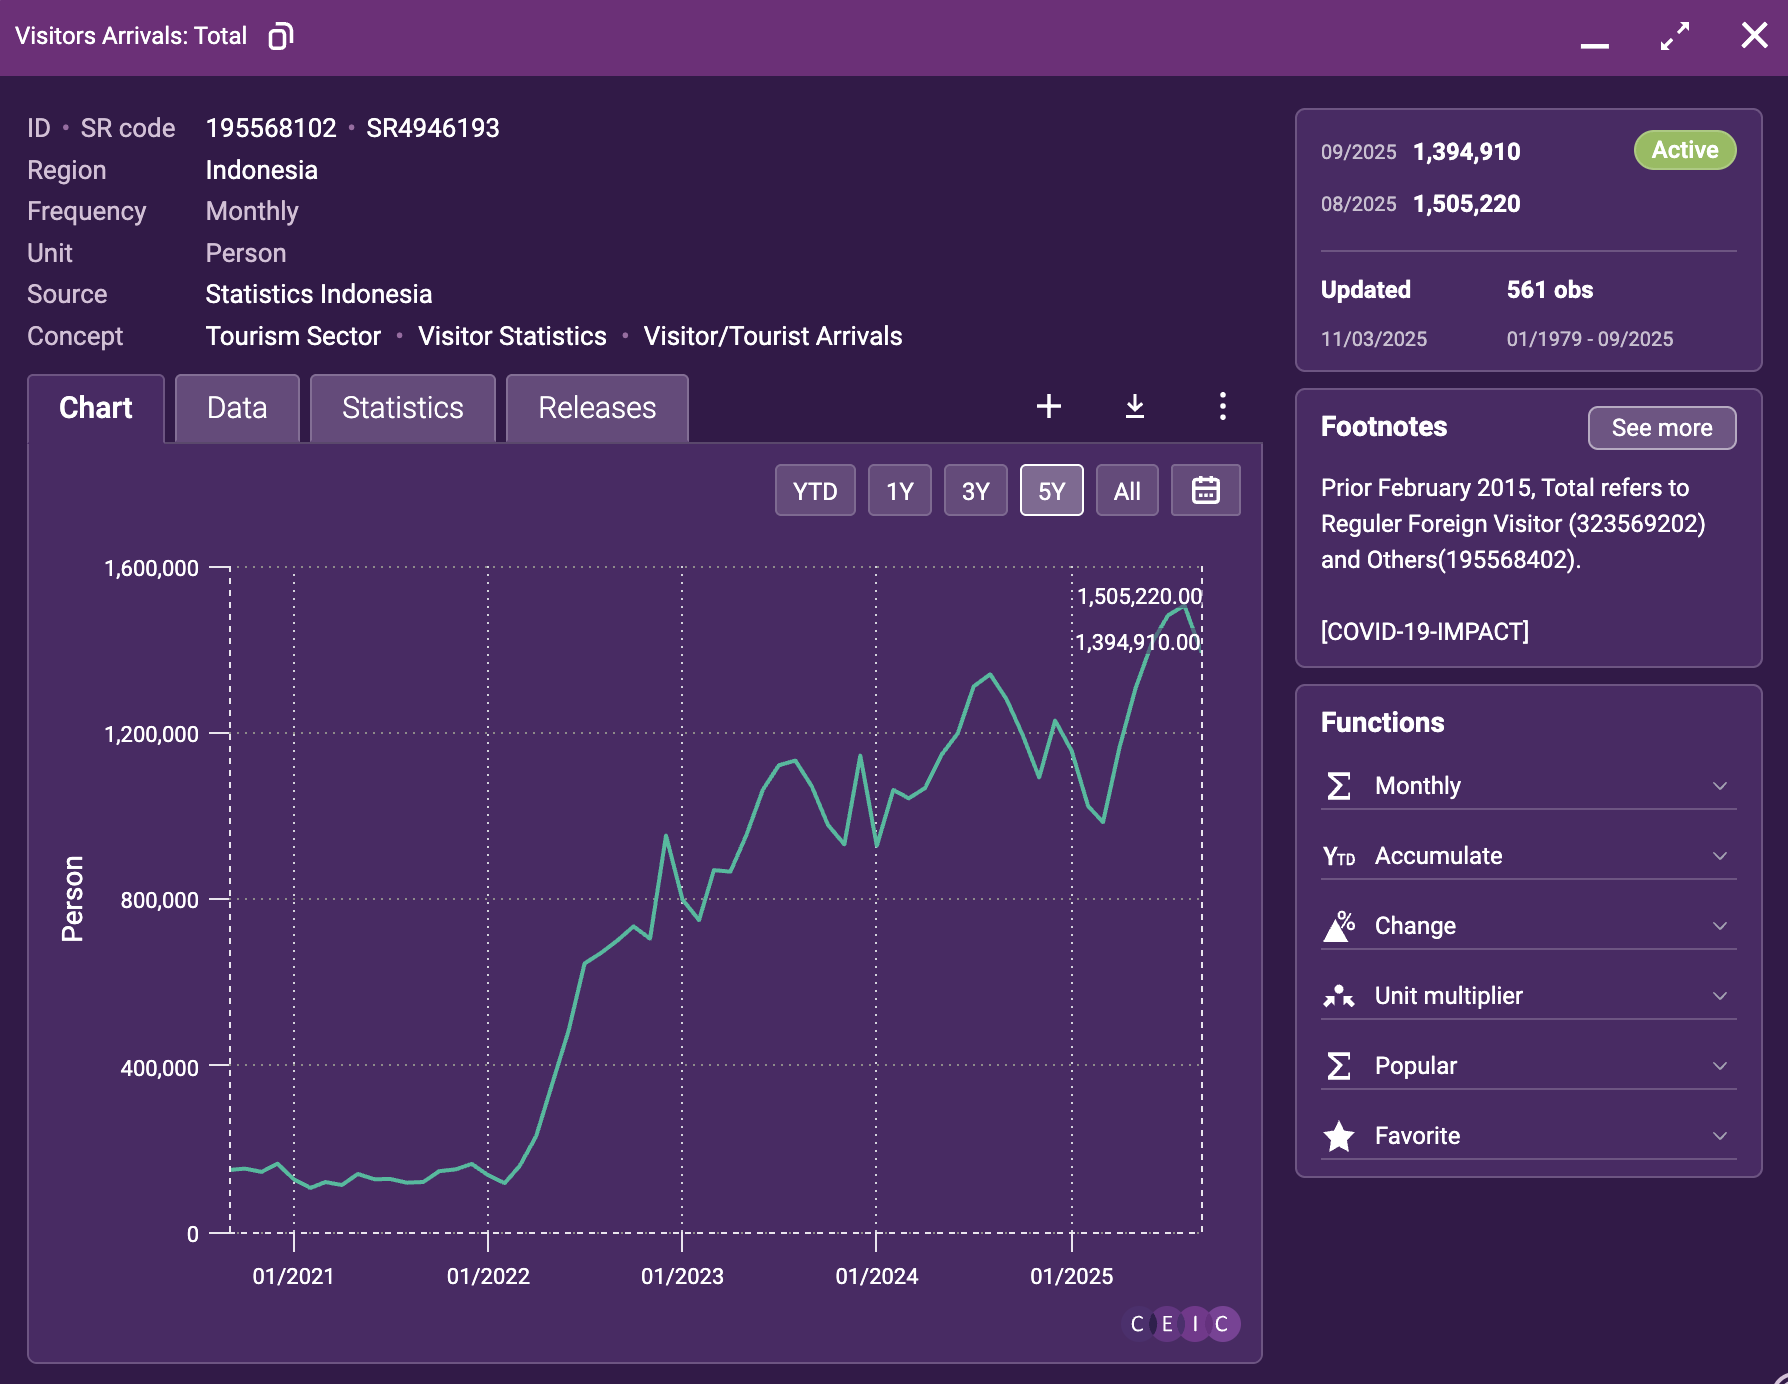
Task: Download the chart using the download icon
Action: click(x=1134, y=406)
